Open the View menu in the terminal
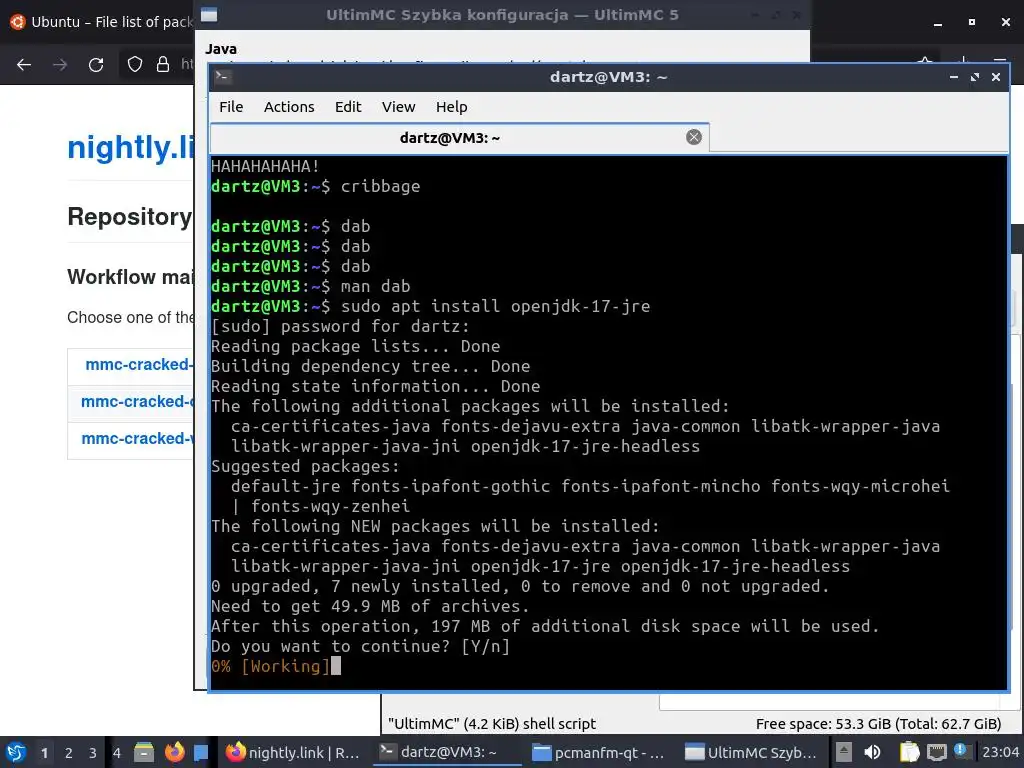Viewport: 1024px width, 768px height. (398, 106)
